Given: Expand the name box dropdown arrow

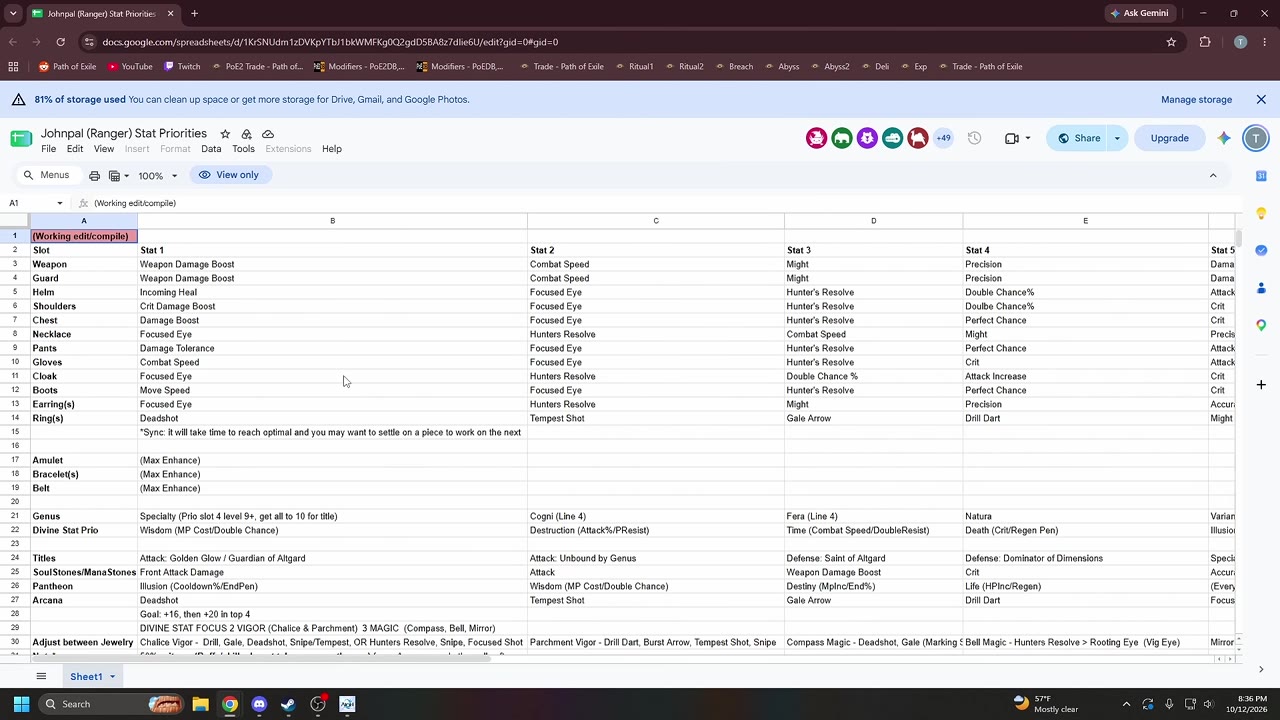Looking at the screenshot, I should [59, 203].
